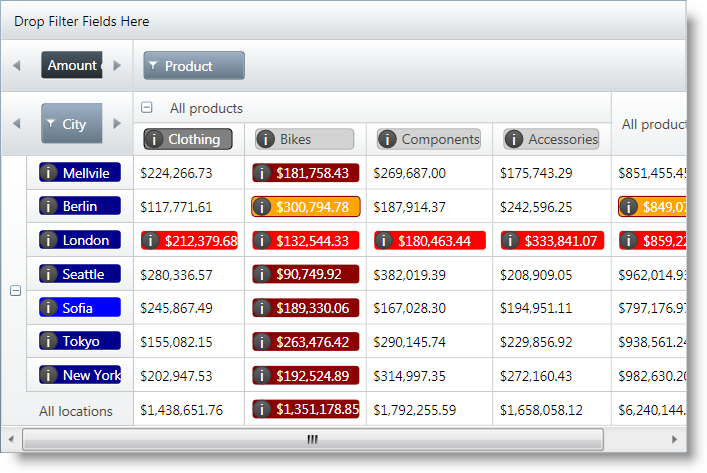Click the info icon beside Bikes header

click(266, 139)
